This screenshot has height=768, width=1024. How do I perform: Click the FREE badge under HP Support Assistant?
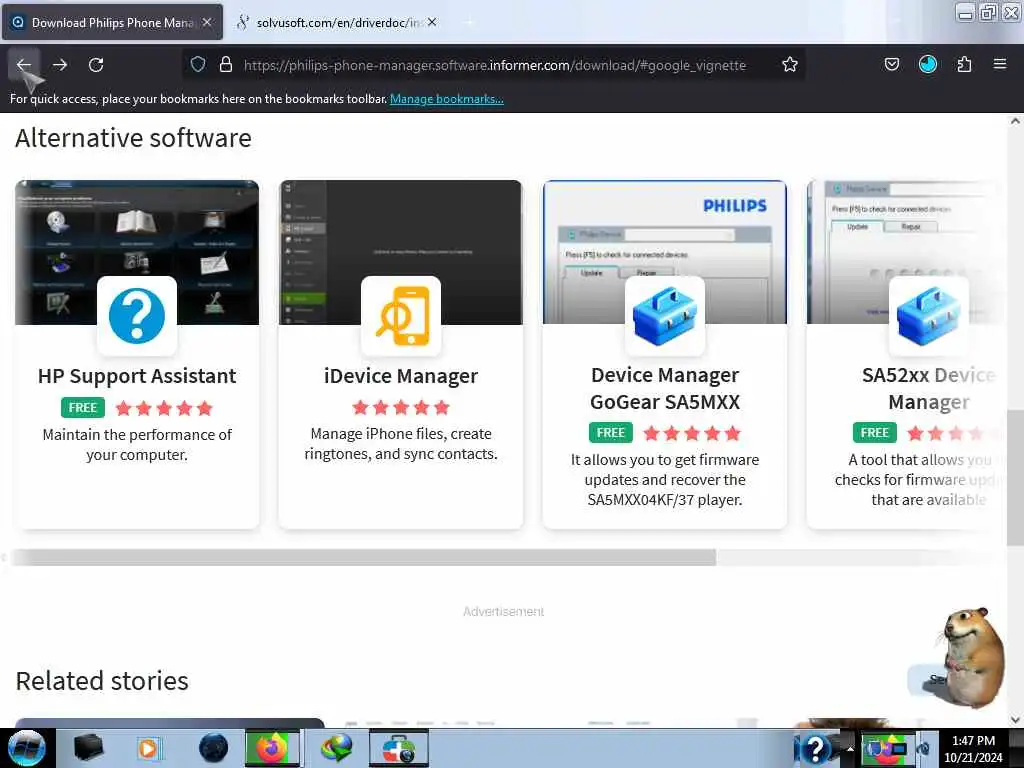click(x=83, y=408)
